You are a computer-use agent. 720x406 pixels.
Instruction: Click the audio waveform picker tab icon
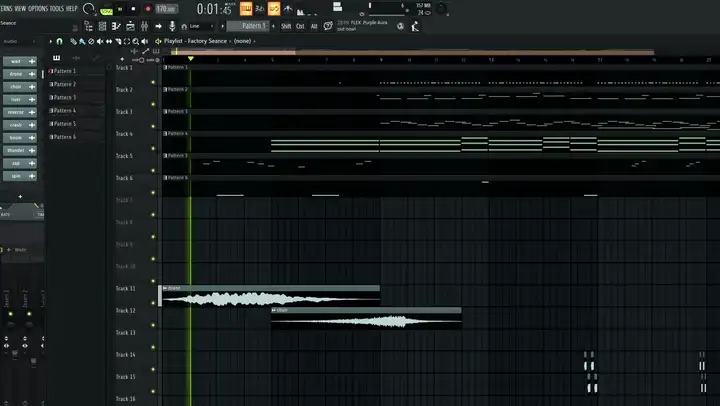coord(76,58)
